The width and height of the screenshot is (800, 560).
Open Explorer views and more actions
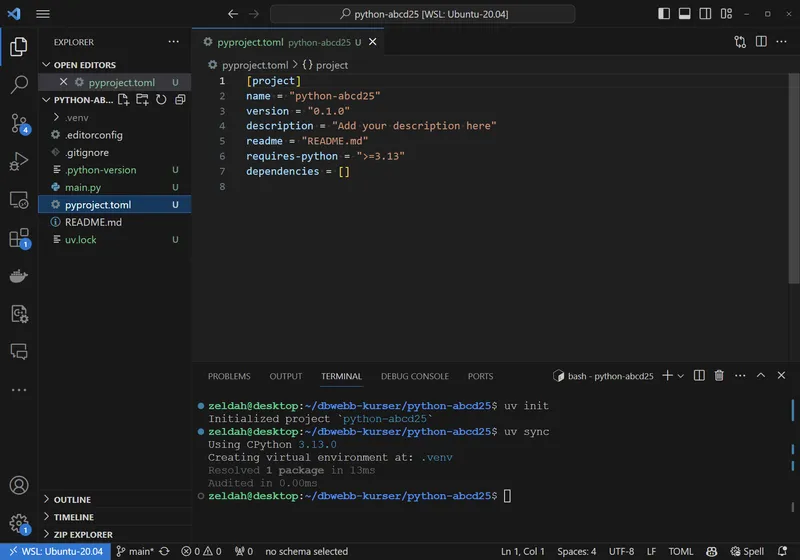pos(173,42)
